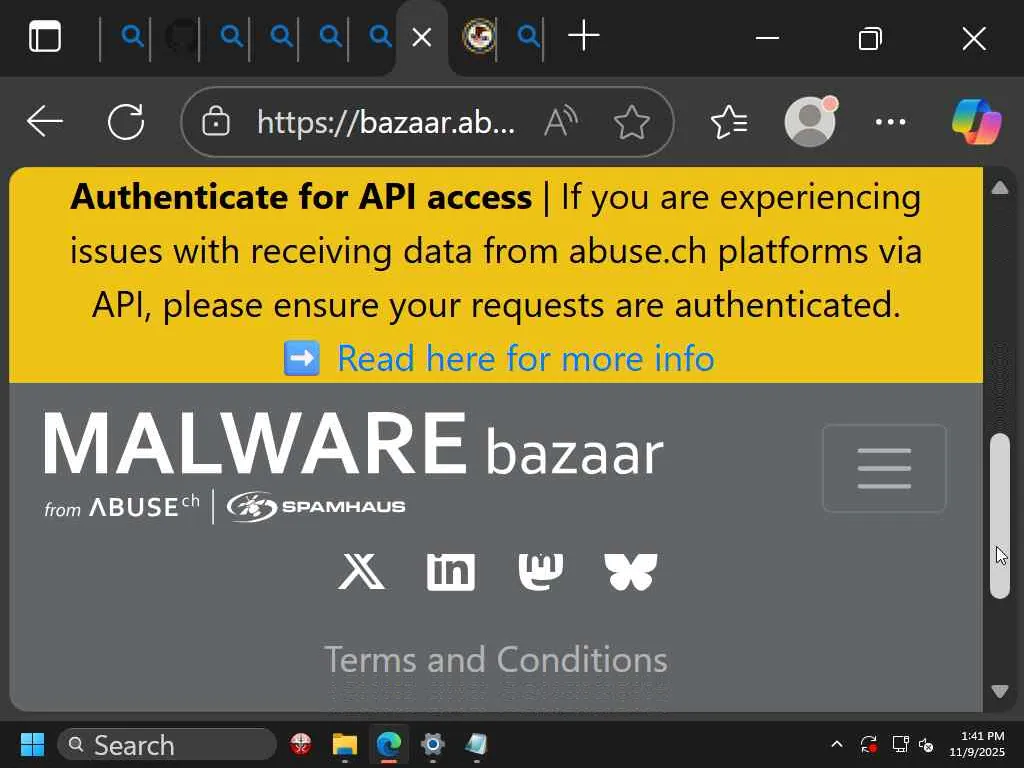This screenshot has height=768, width=1024.
Task: Visit the LinkedIn profile
Action: click(451, 571)
